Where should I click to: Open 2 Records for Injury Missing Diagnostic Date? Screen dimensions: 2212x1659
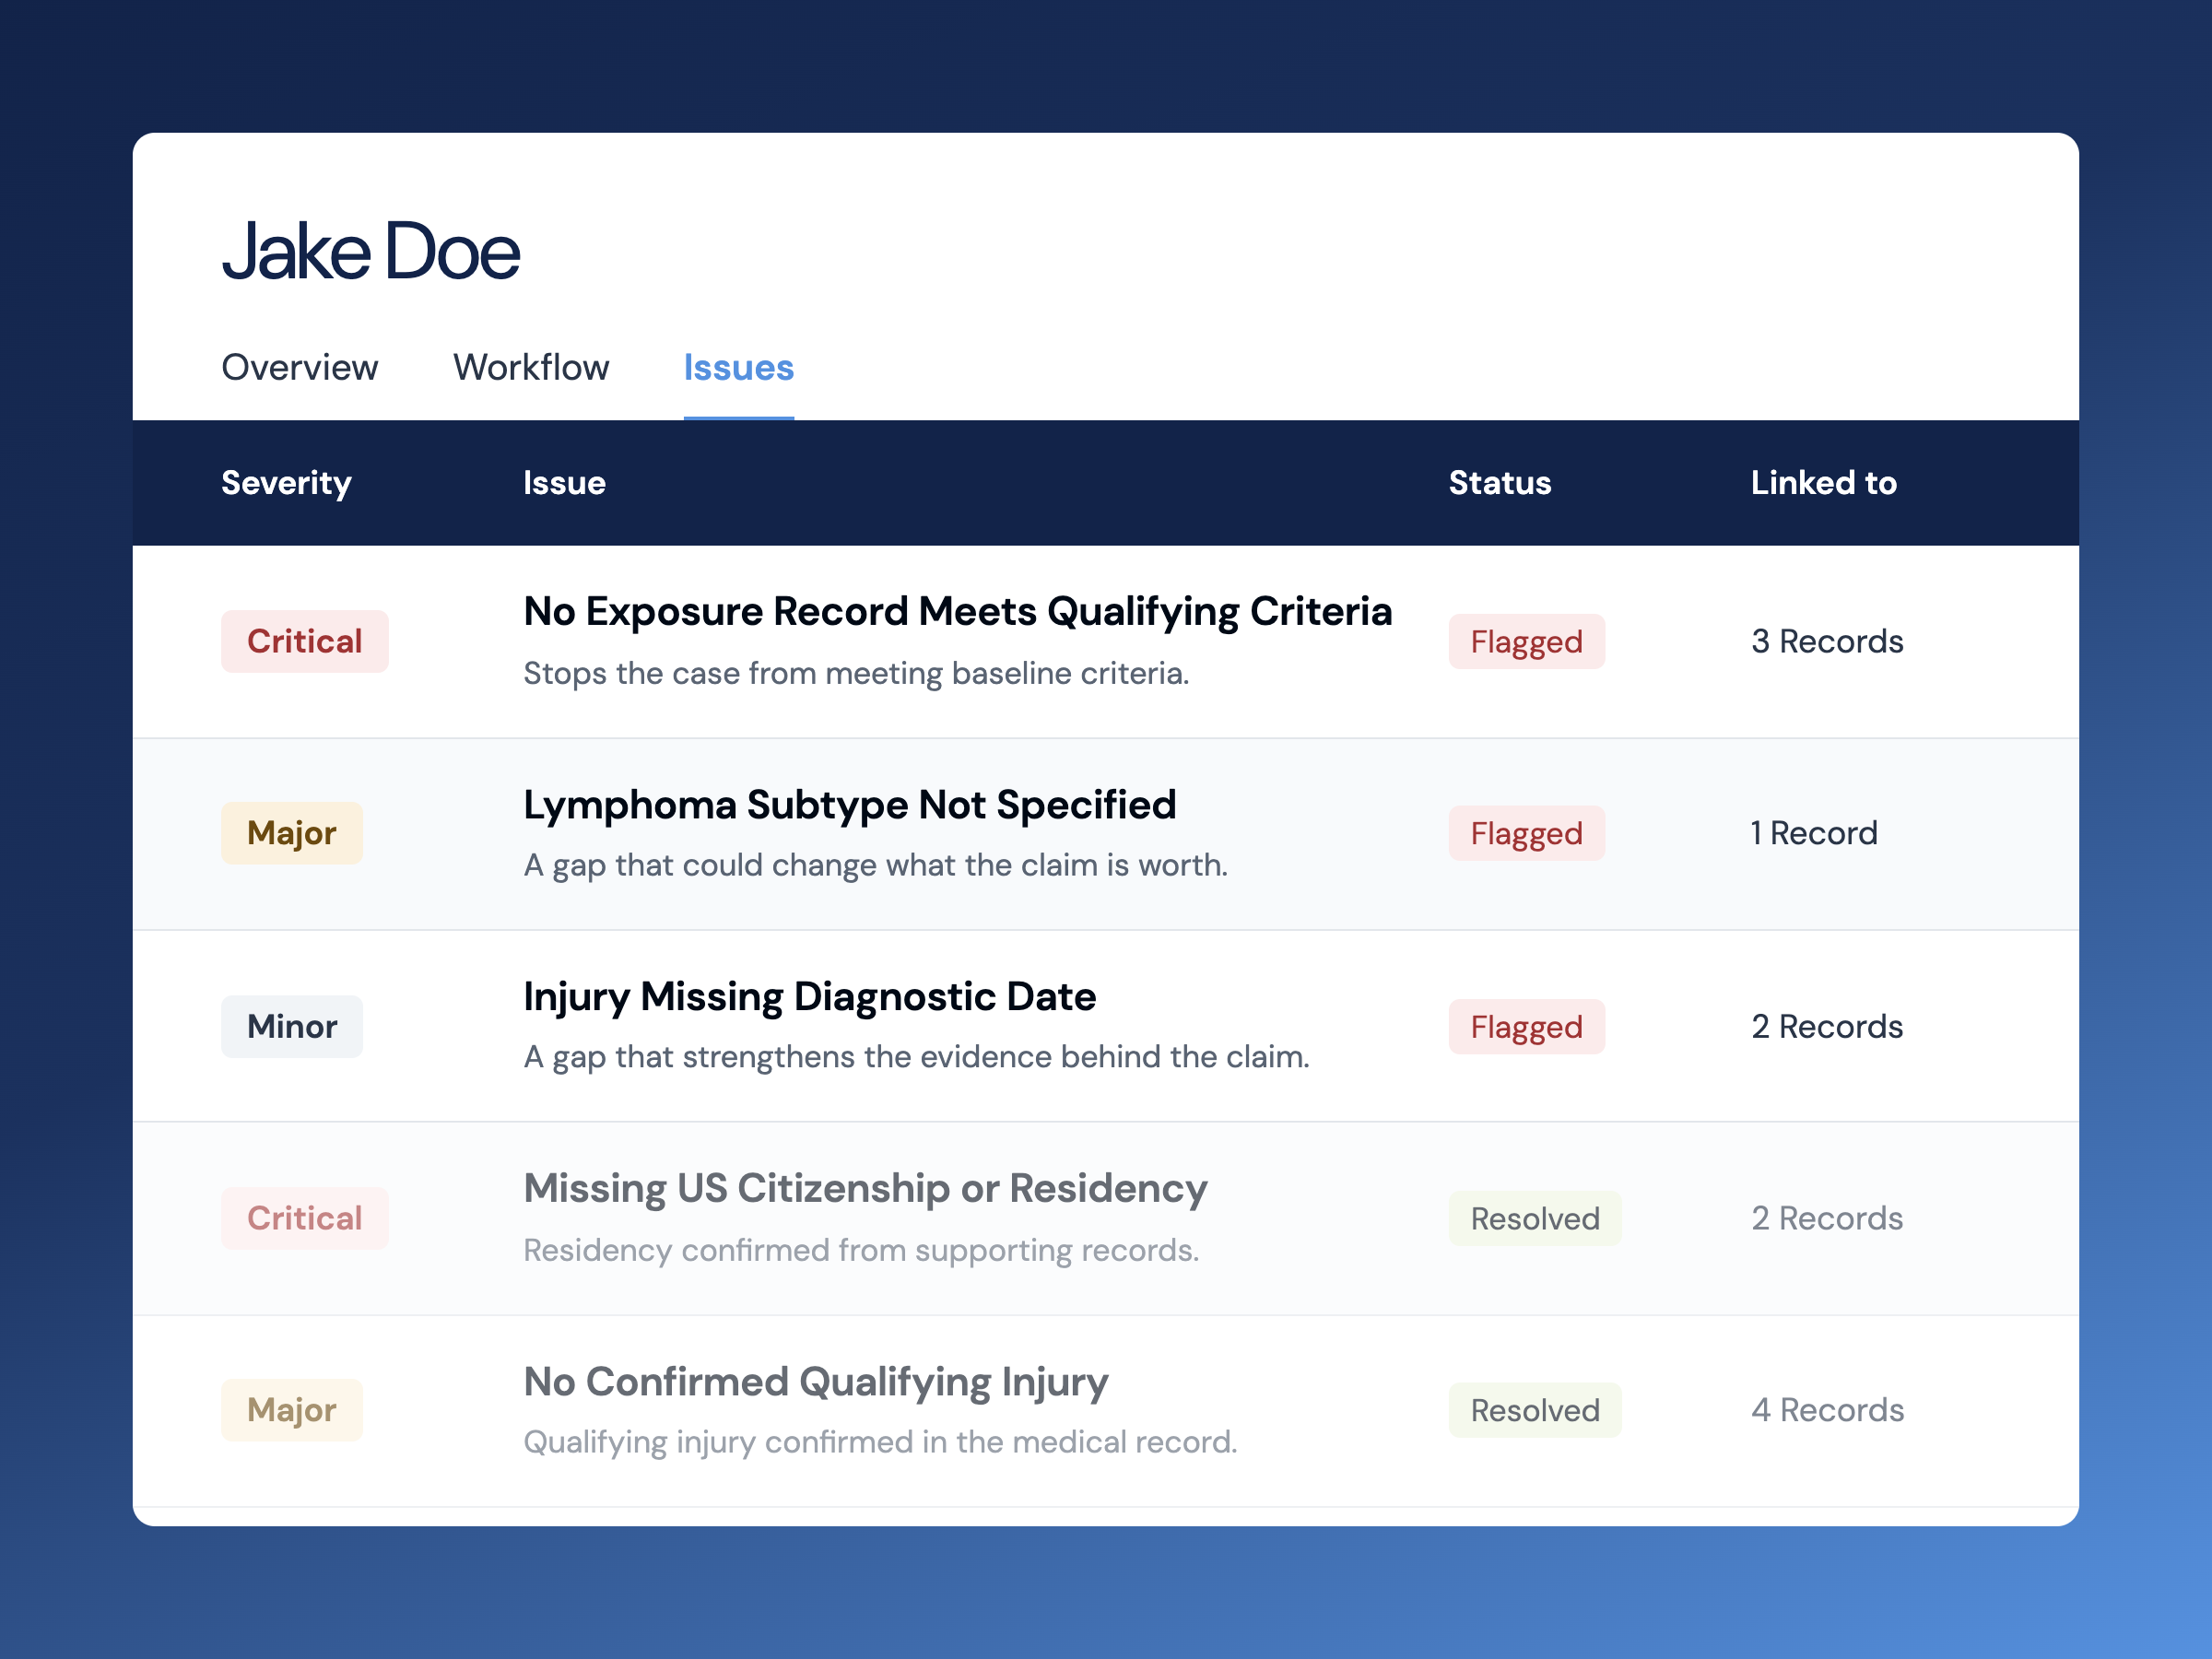click(1826, 1026)
